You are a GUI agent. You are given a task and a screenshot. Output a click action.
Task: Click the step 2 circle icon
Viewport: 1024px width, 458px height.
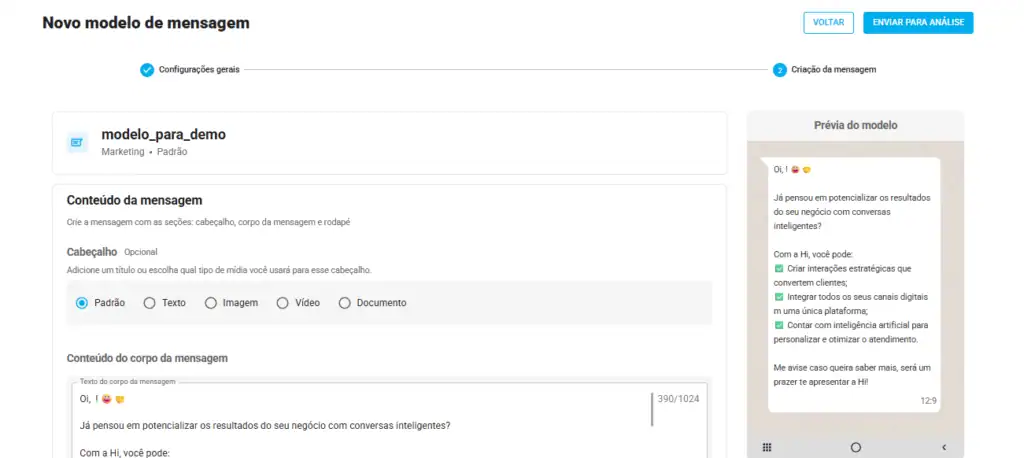[x=779, y=70]
